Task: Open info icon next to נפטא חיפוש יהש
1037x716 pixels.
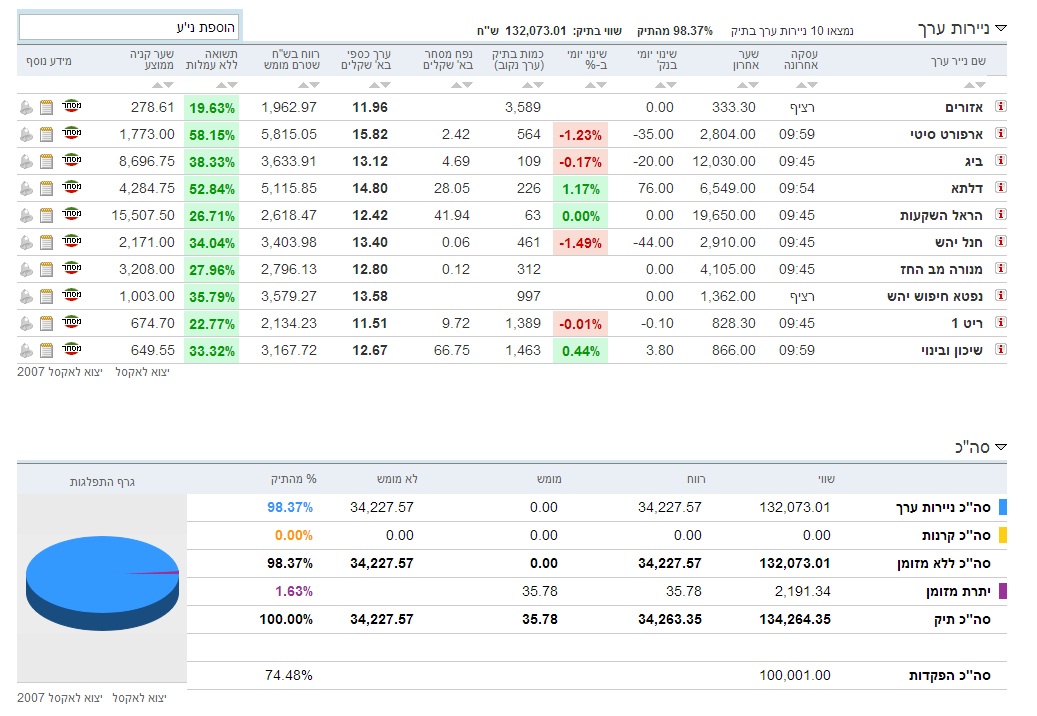Action: [1000, 296]
